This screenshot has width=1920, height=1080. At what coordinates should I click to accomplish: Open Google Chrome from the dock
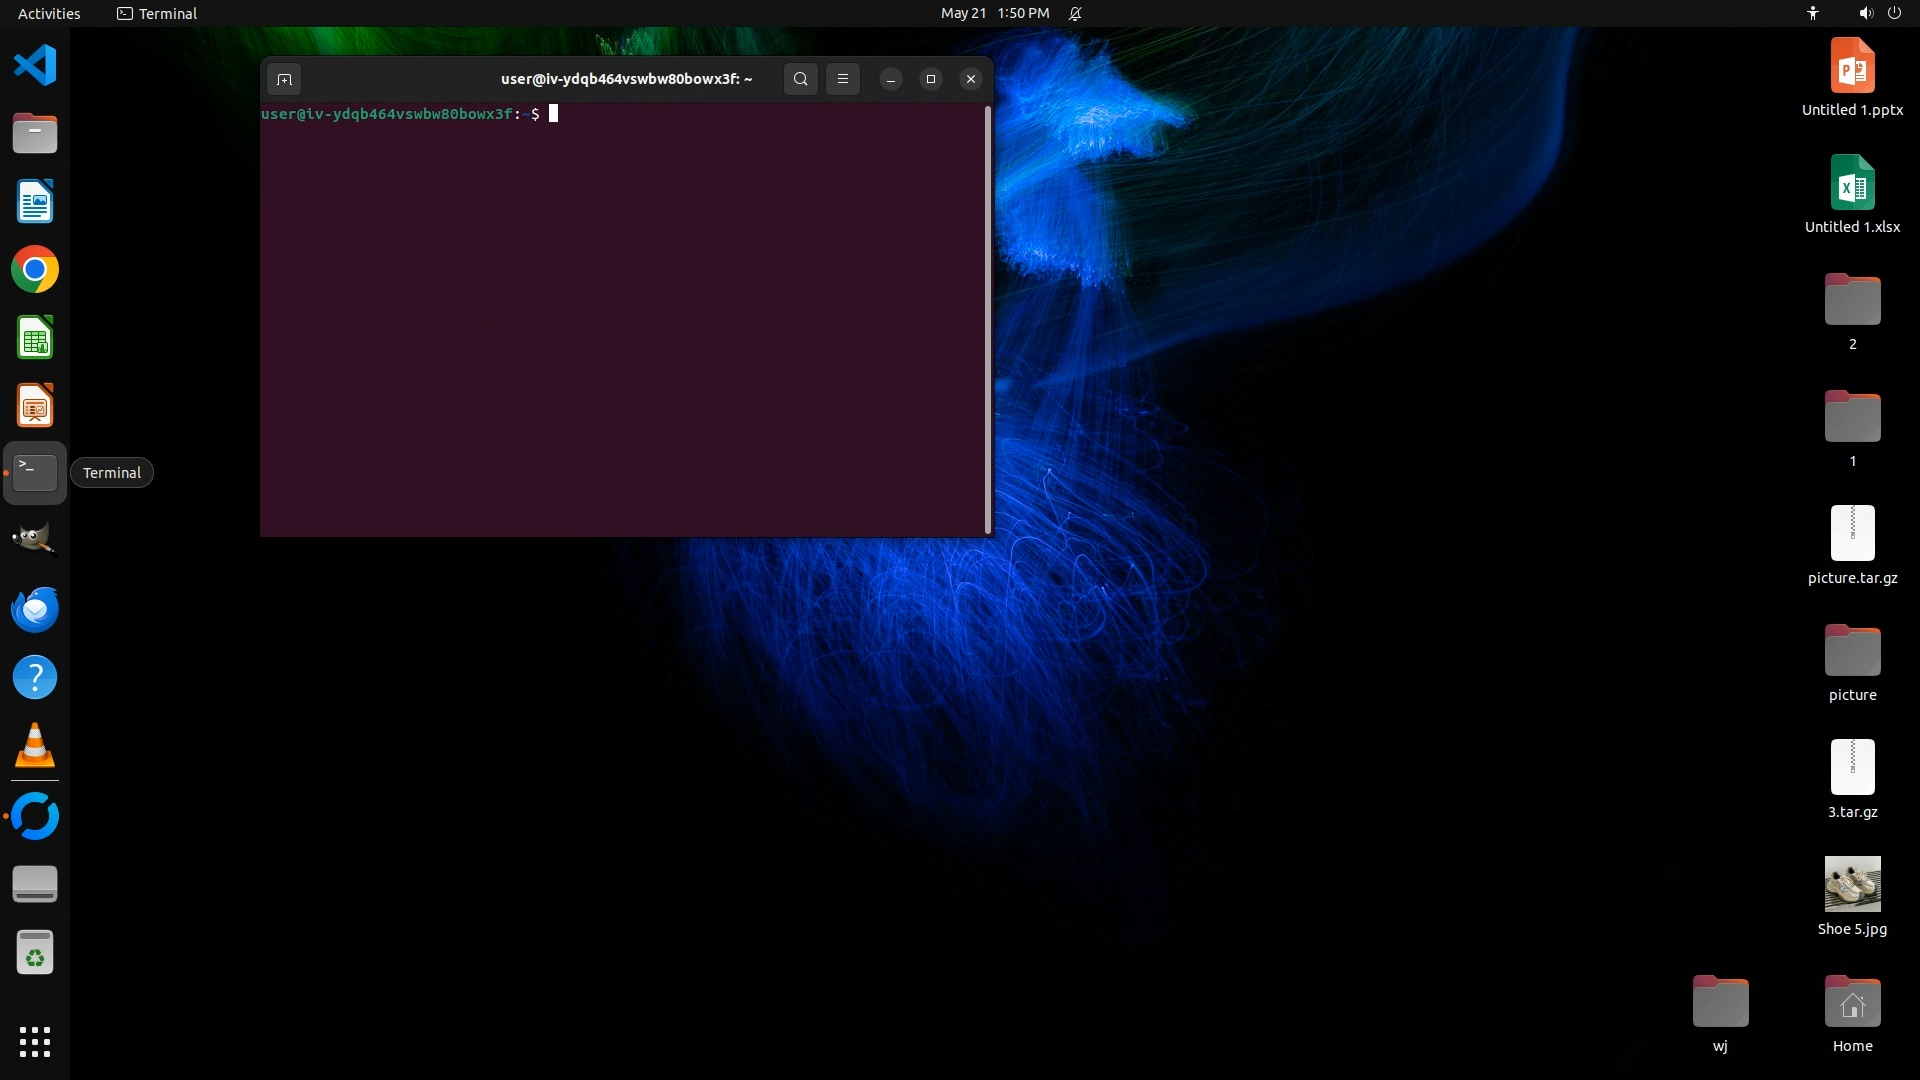[35, 270]
